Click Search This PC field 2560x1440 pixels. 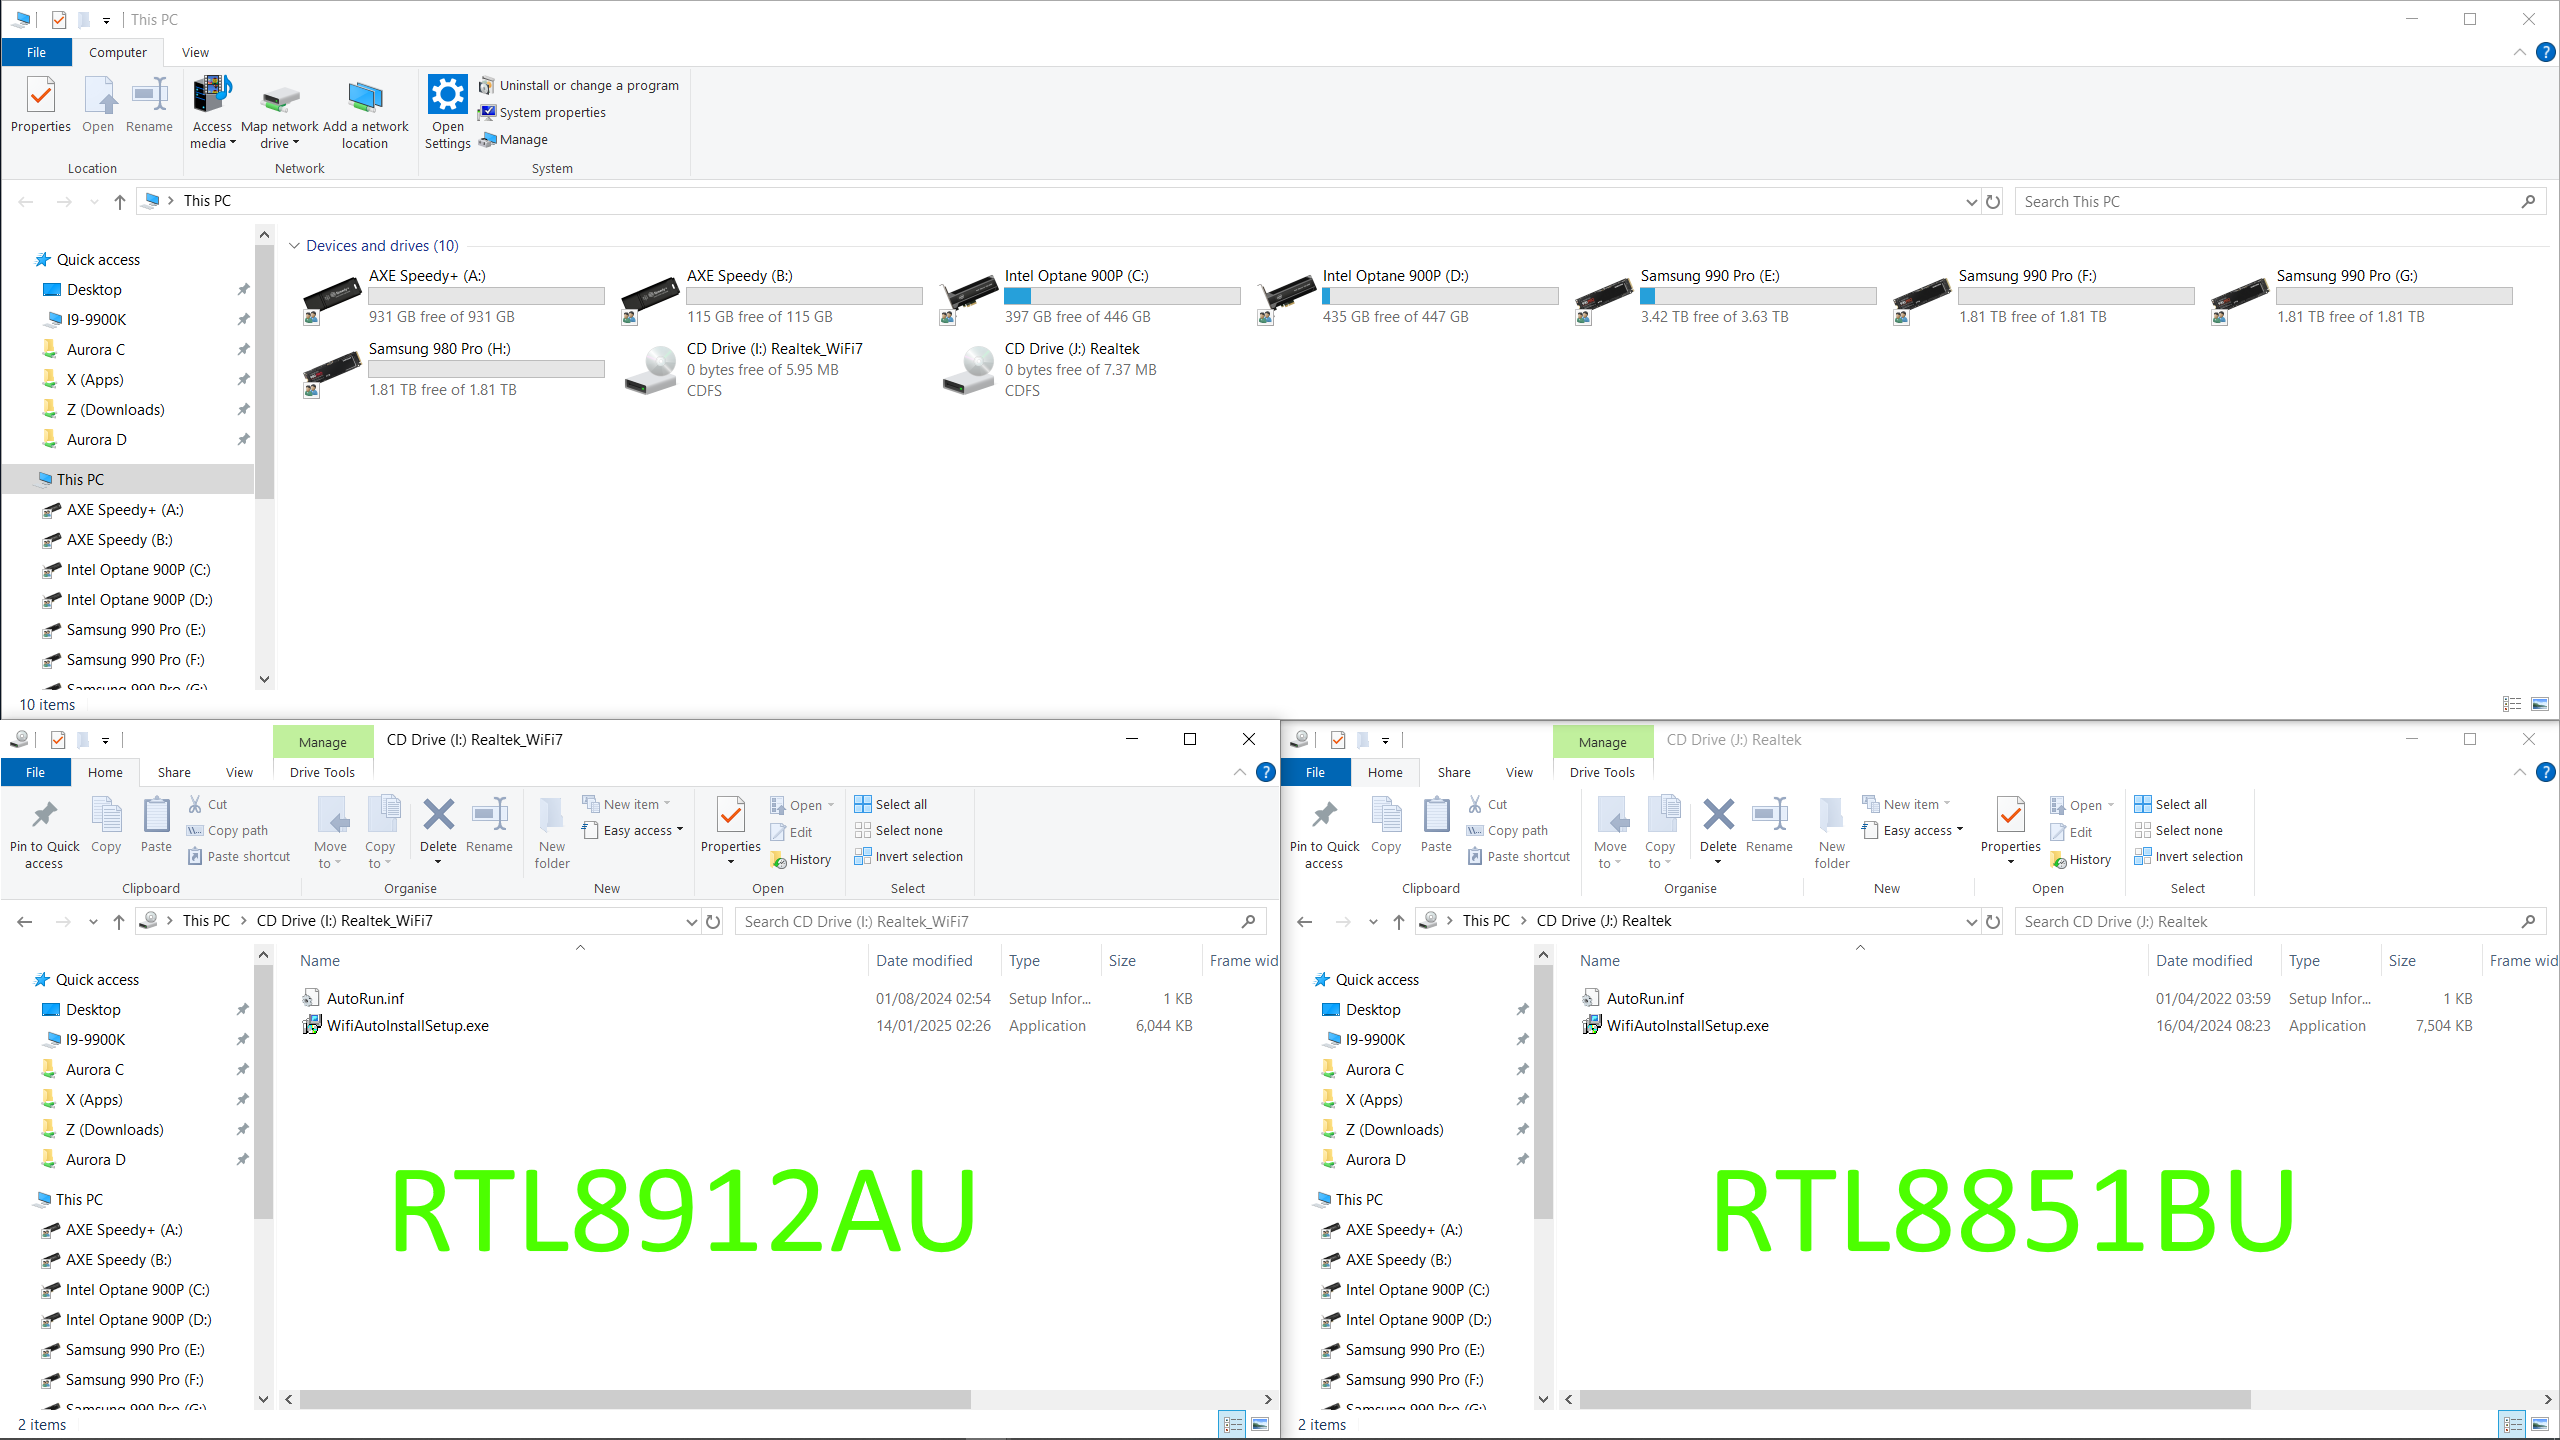point(2270,201)
